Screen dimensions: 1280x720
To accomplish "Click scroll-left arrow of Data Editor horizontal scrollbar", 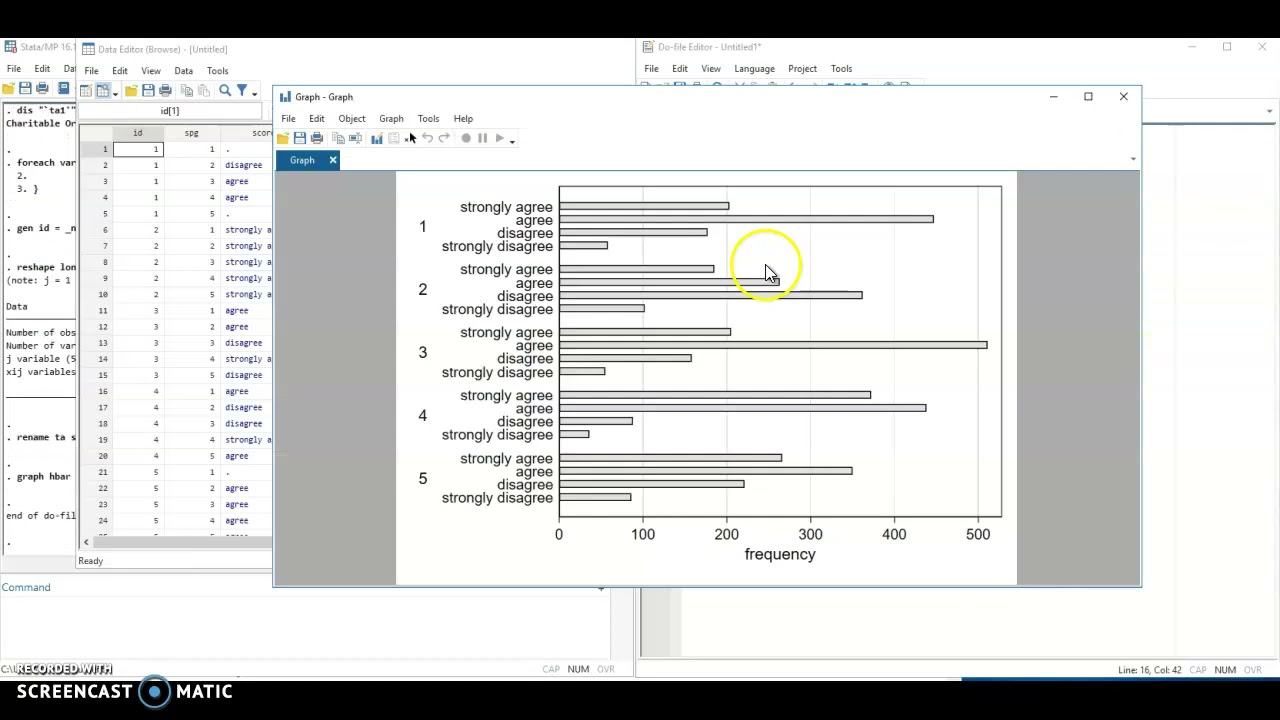I will coord(86,542).
